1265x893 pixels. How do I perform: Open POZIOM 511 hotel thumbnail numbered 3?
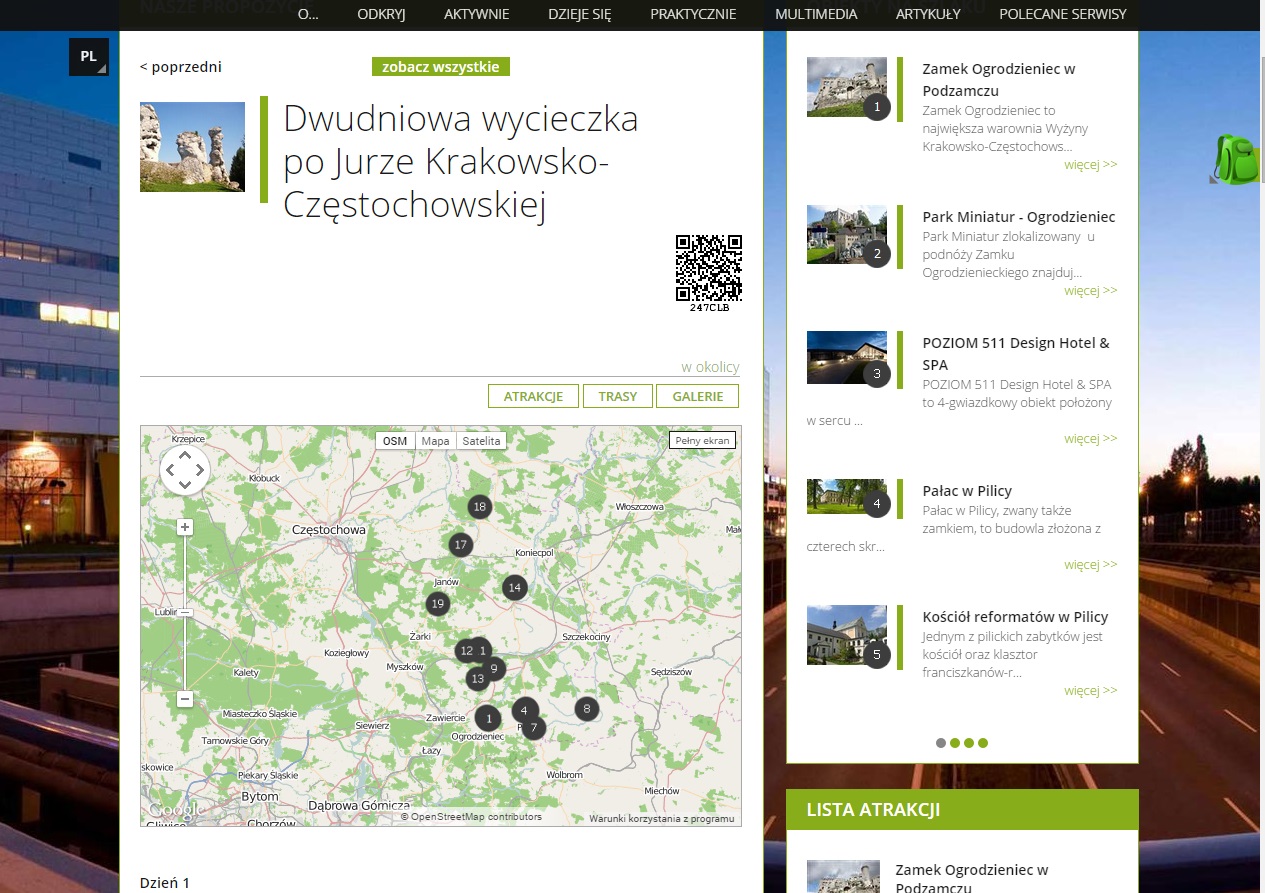point(847,358)
